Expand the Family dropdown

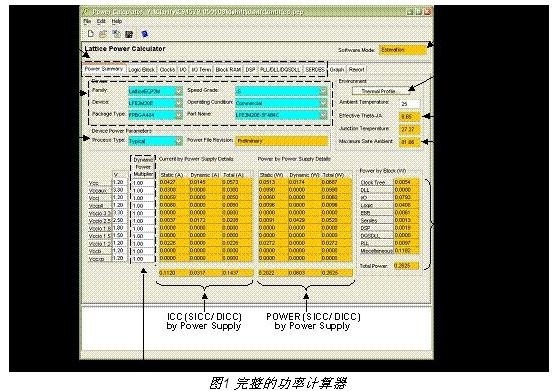[179, 91]
